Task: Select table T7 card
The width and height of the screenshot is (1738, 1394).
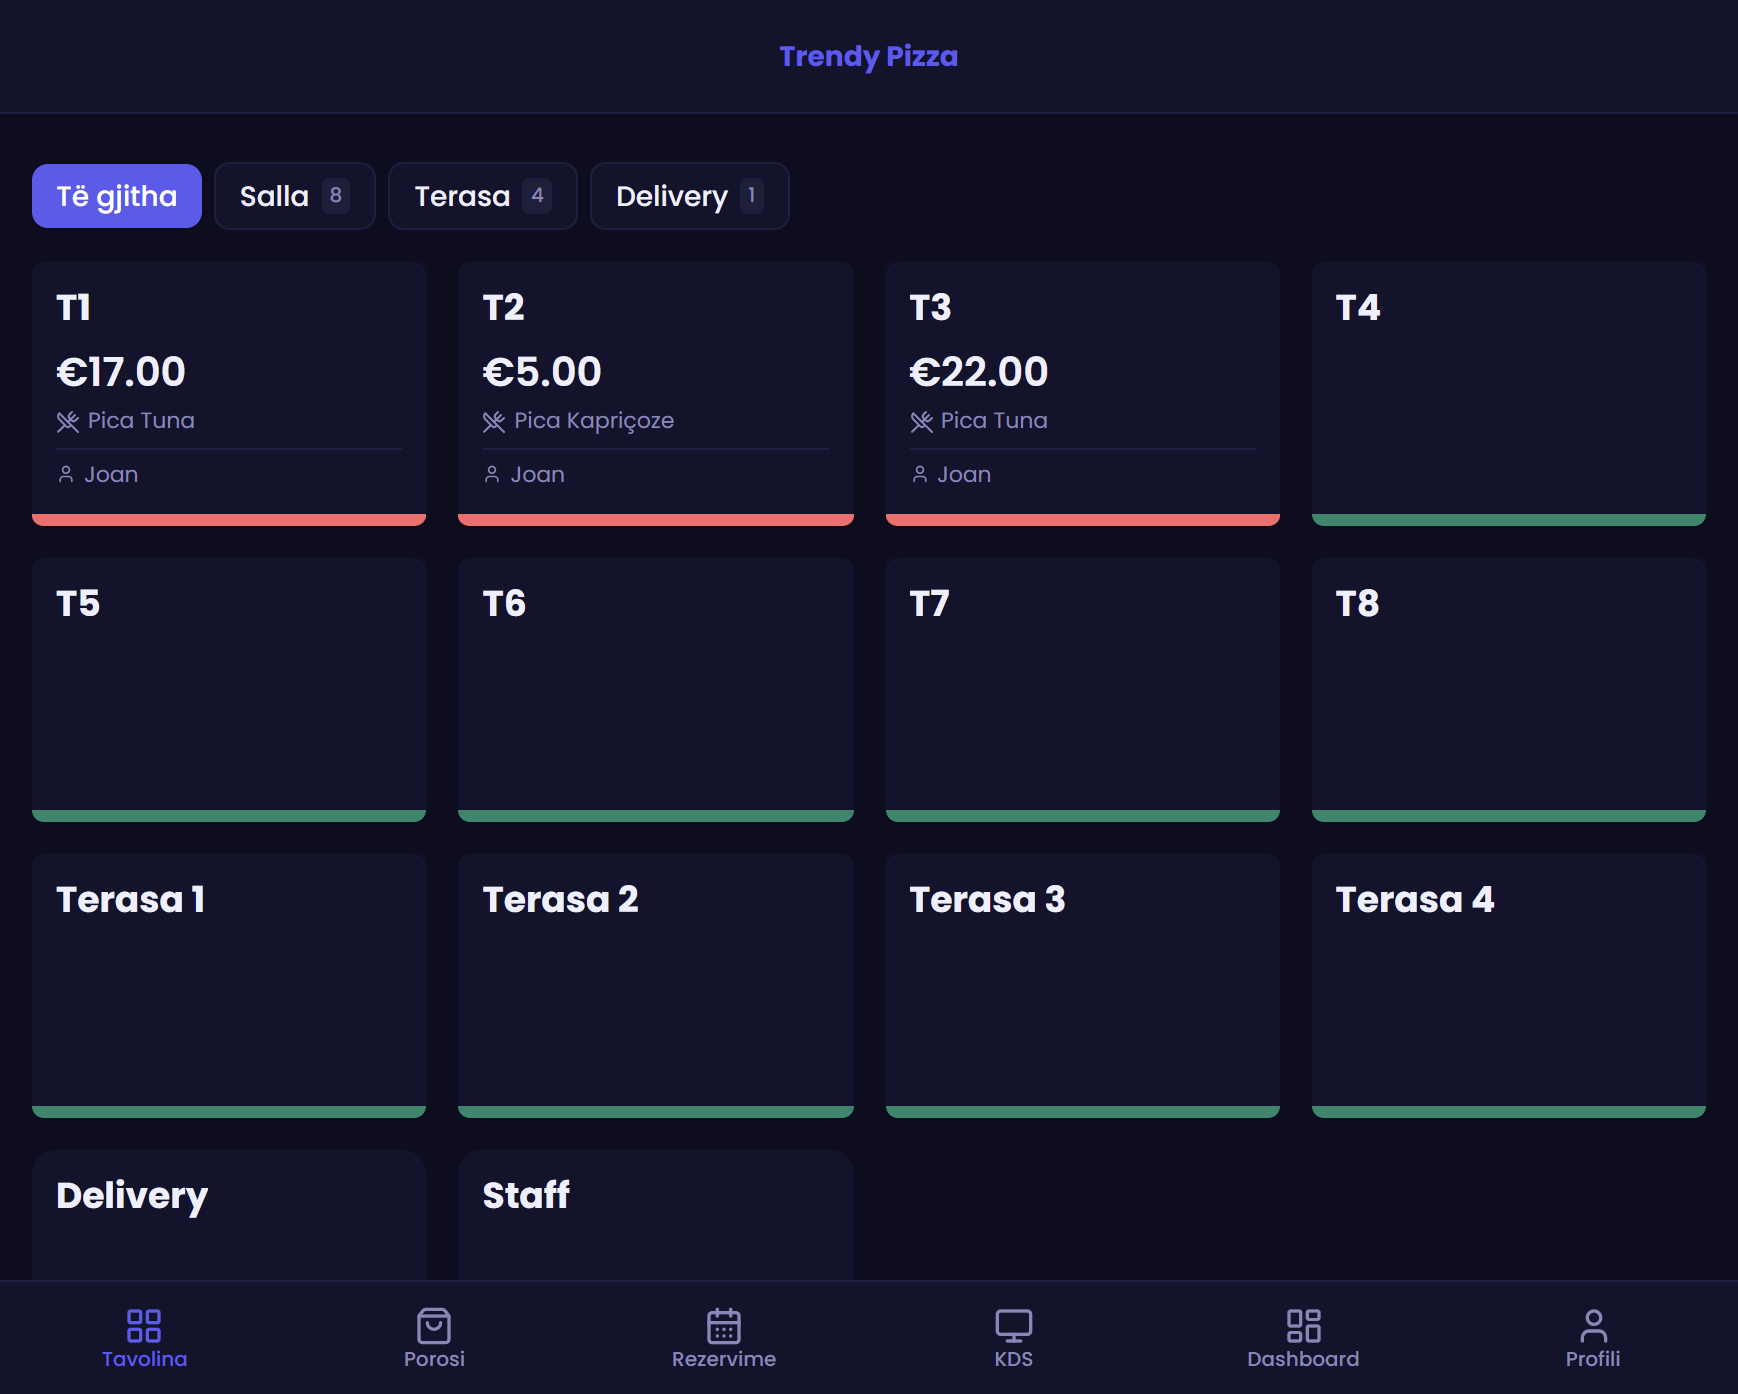Action: [1082, 688]
